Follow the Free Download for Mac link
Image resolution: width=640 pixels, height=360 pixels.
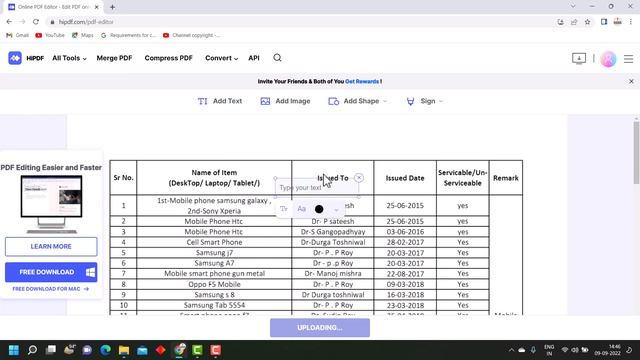[51, 289]
